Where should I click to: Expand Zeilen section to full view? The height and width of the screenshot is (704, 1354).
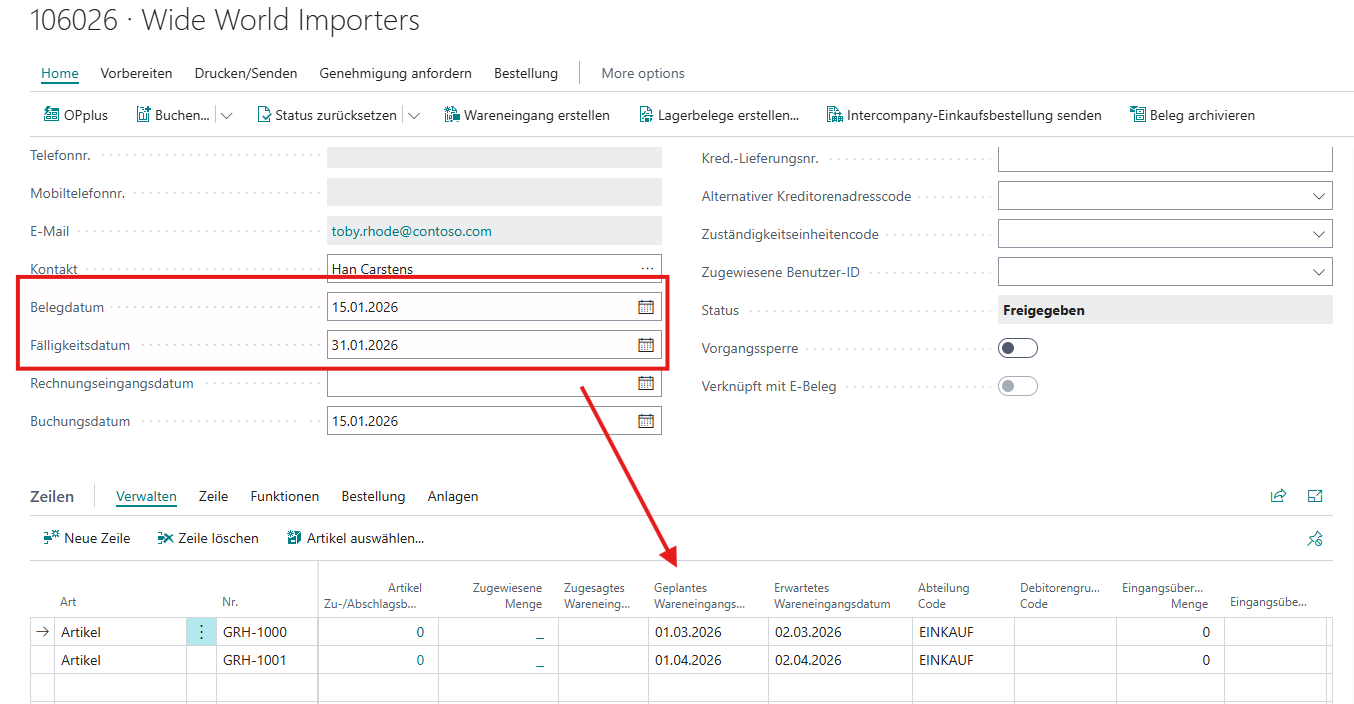click(x=1315, y=496)
